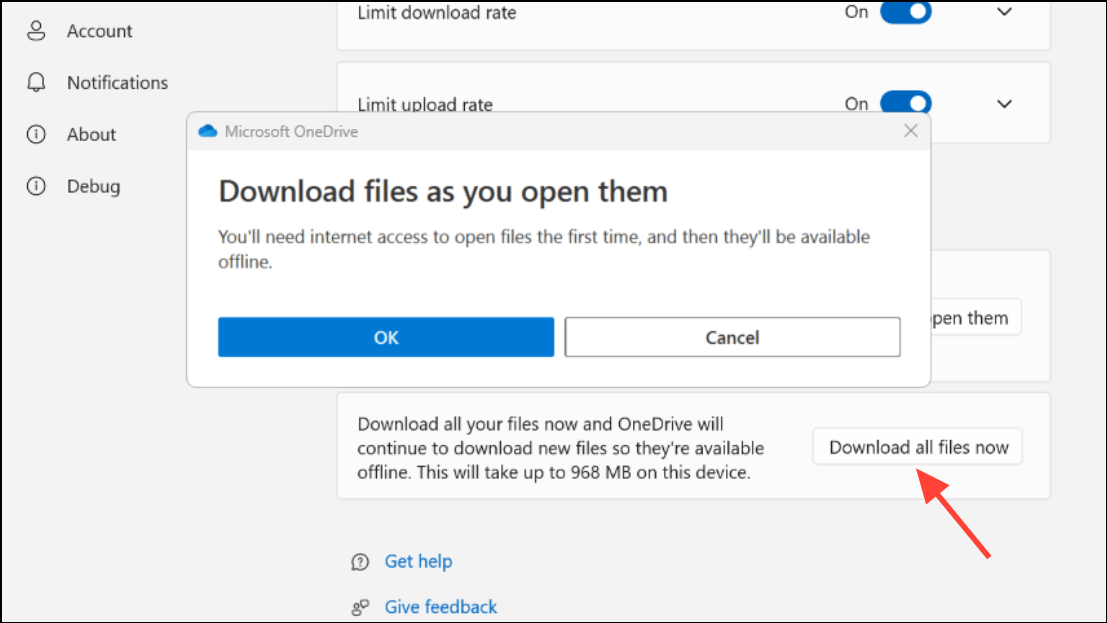Click Download all files now button
The width and height of the screenshot is (1107, 623).
[918, 446]
